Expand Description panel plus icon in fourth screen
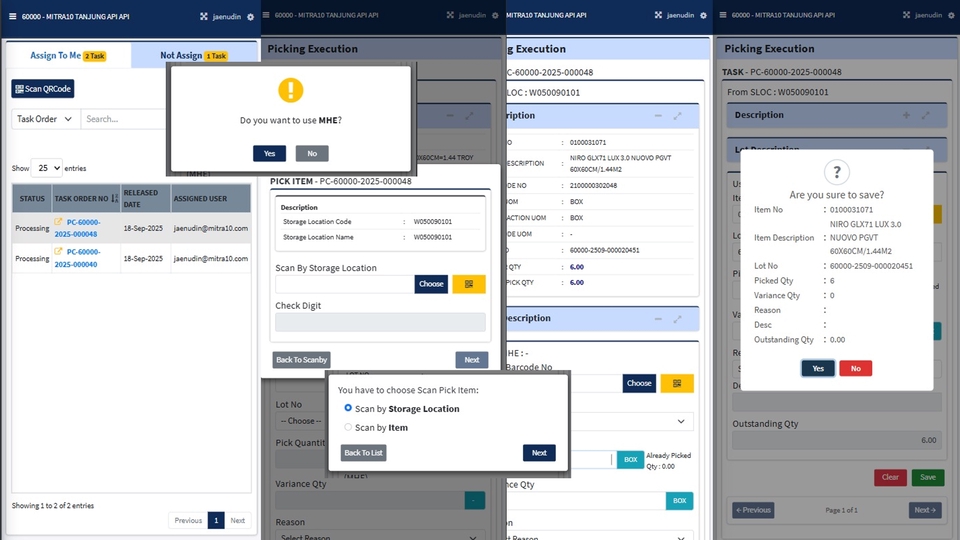 coord(906,115)
